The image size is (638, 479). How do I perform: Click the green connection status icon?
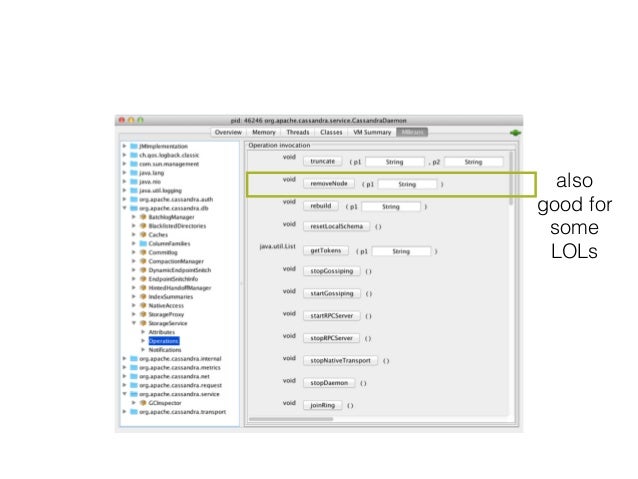click(515, 133)
